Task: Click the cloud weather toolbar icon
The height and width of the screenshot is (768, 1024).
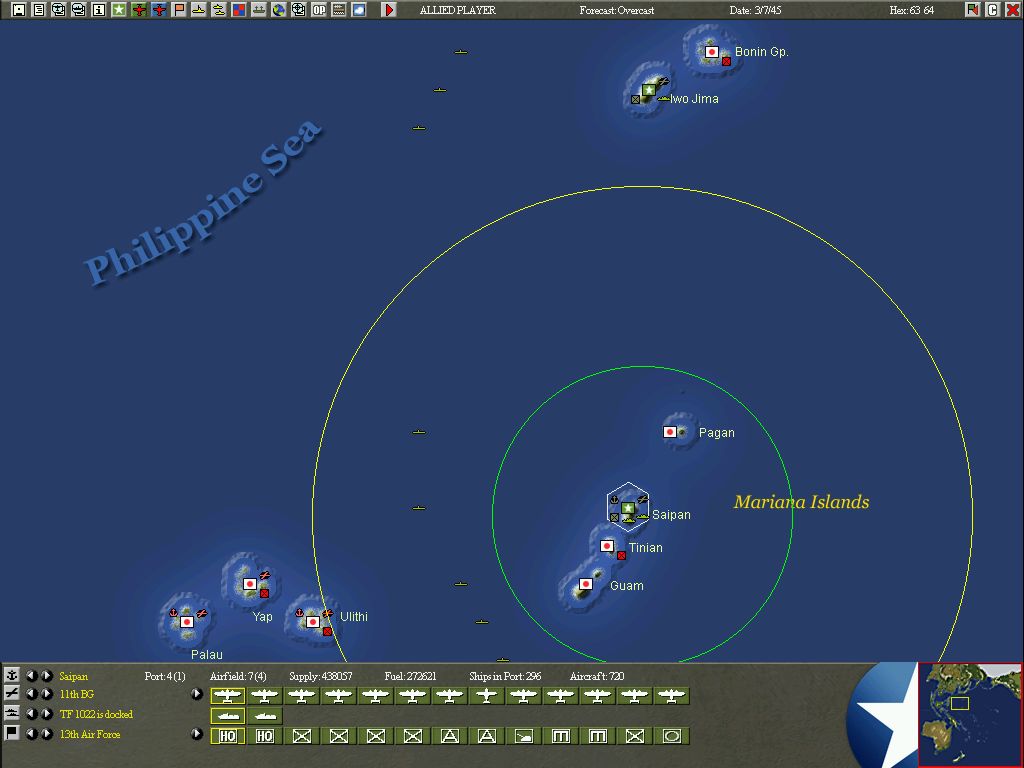Action: tap(359, 10)
